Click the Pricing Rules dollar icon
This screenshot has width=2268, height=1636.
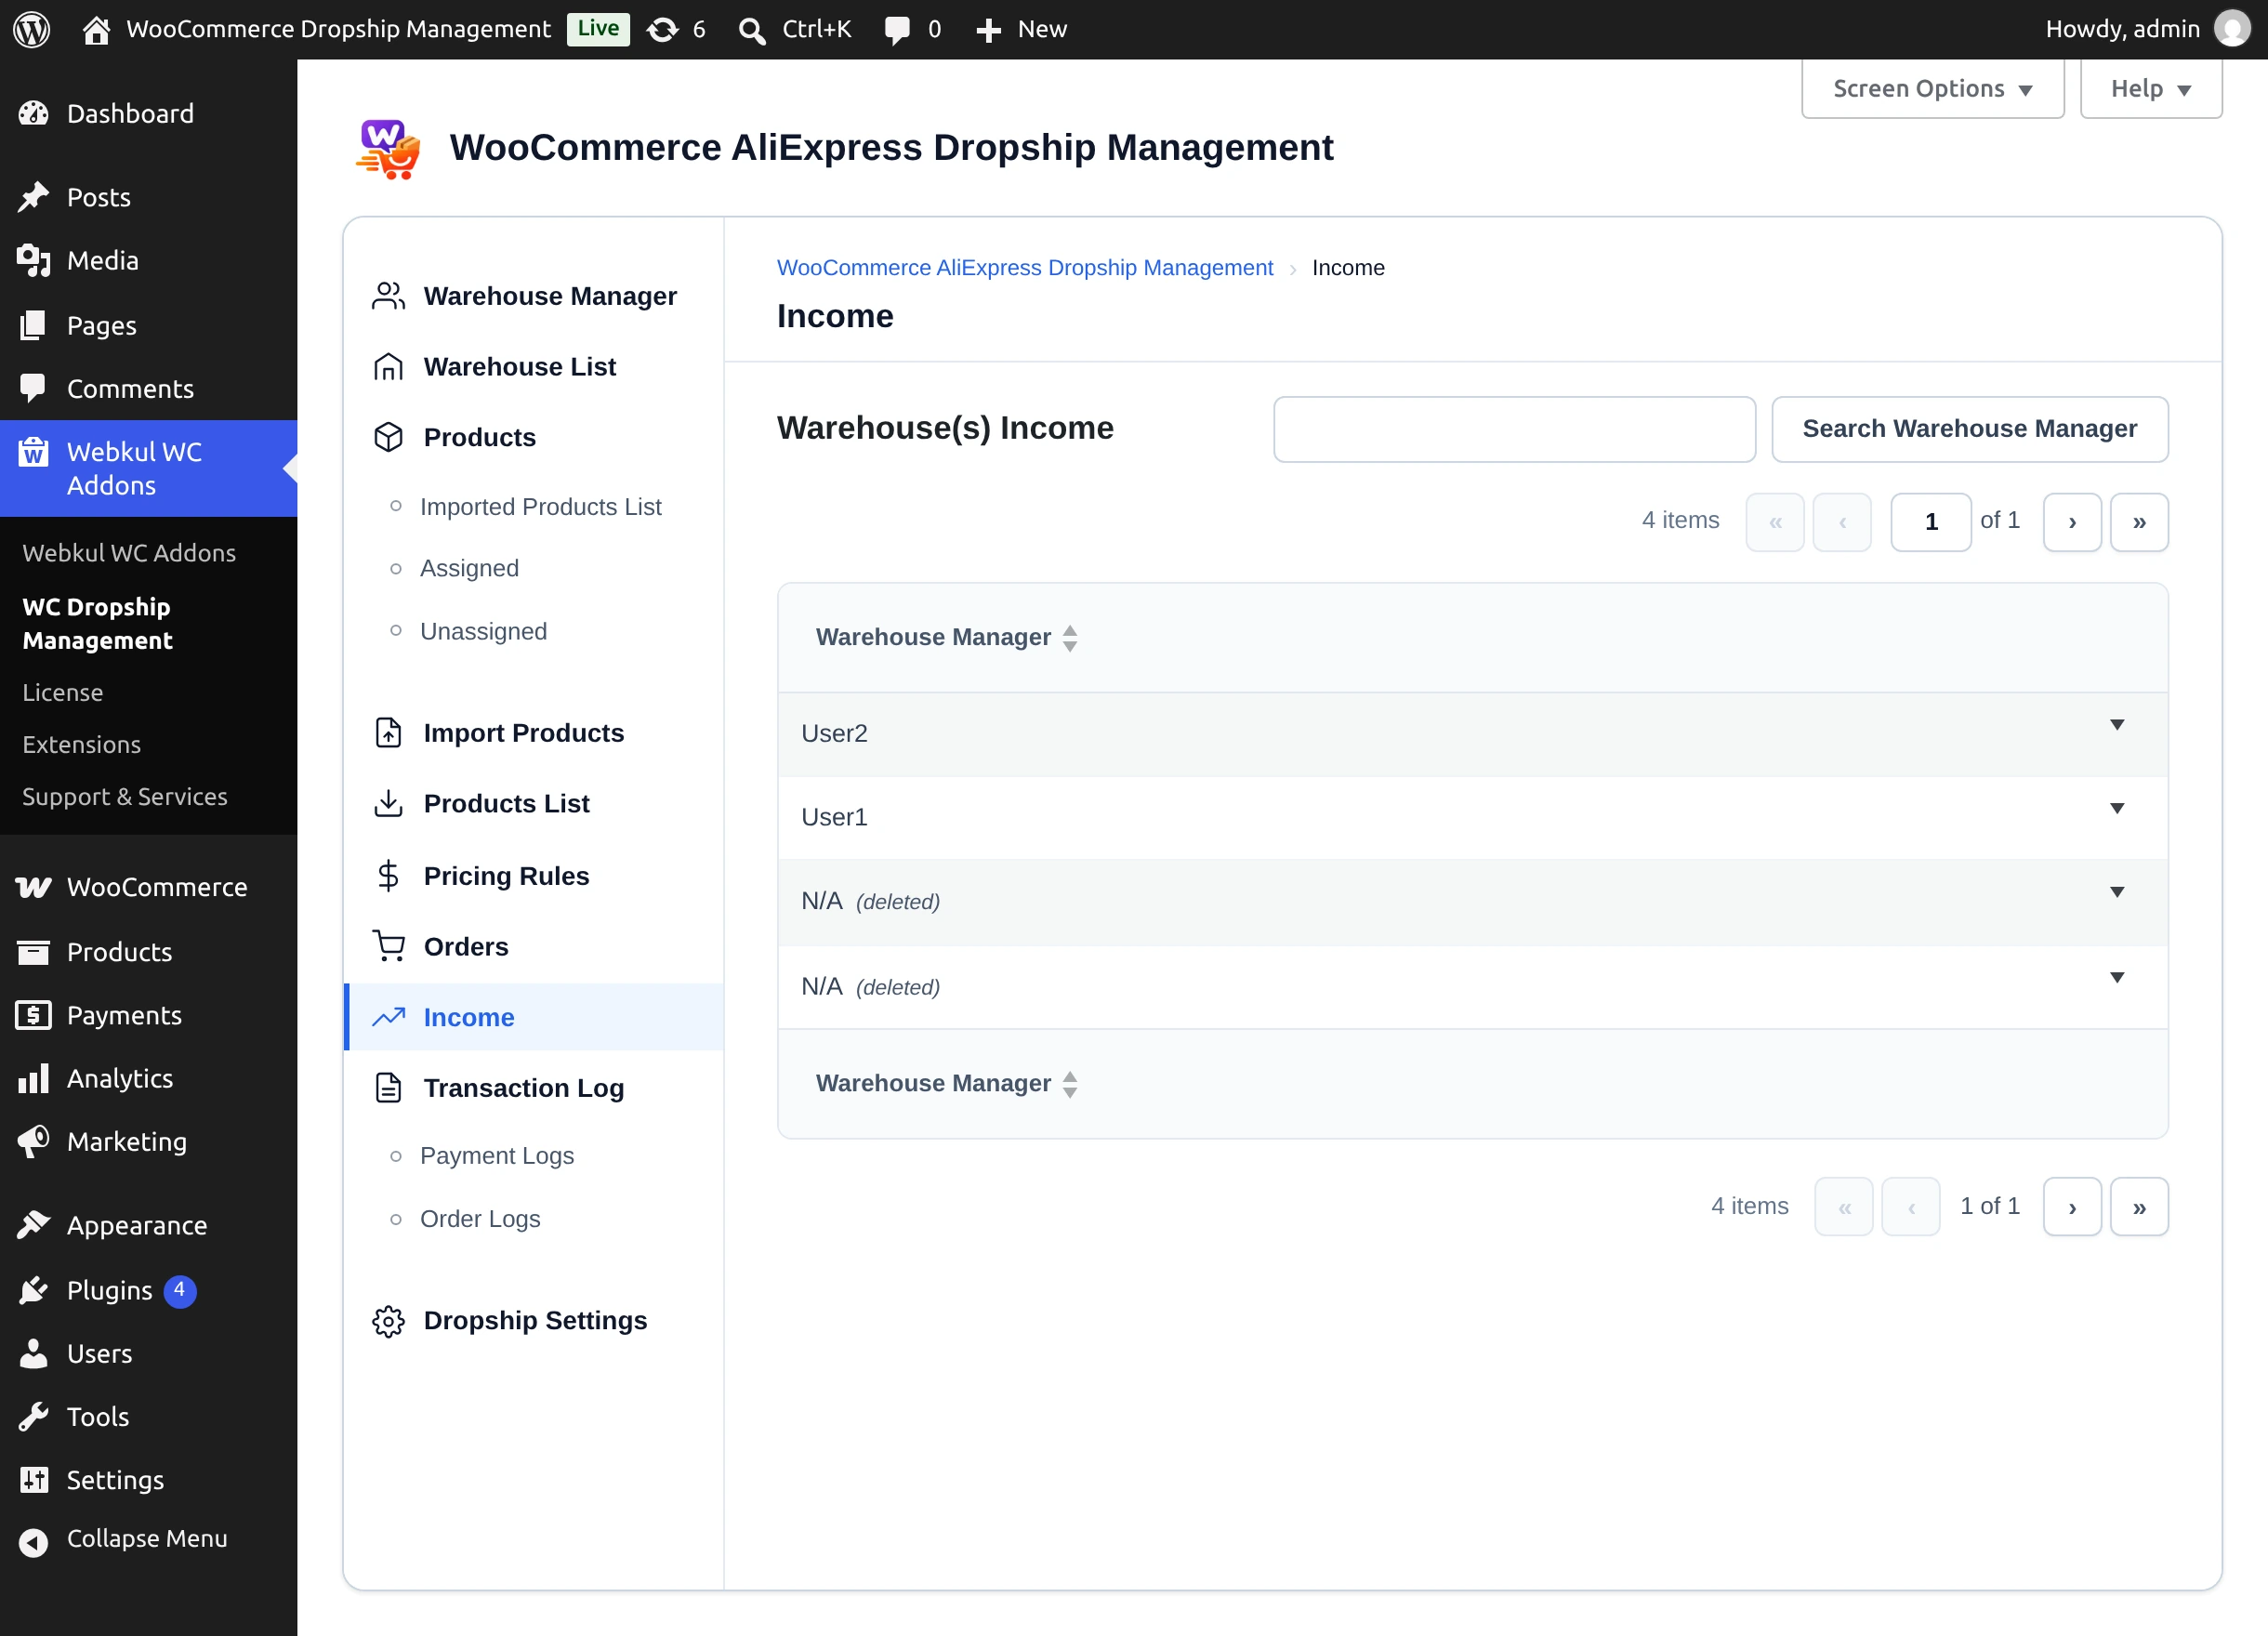click(x=388, y=876)
